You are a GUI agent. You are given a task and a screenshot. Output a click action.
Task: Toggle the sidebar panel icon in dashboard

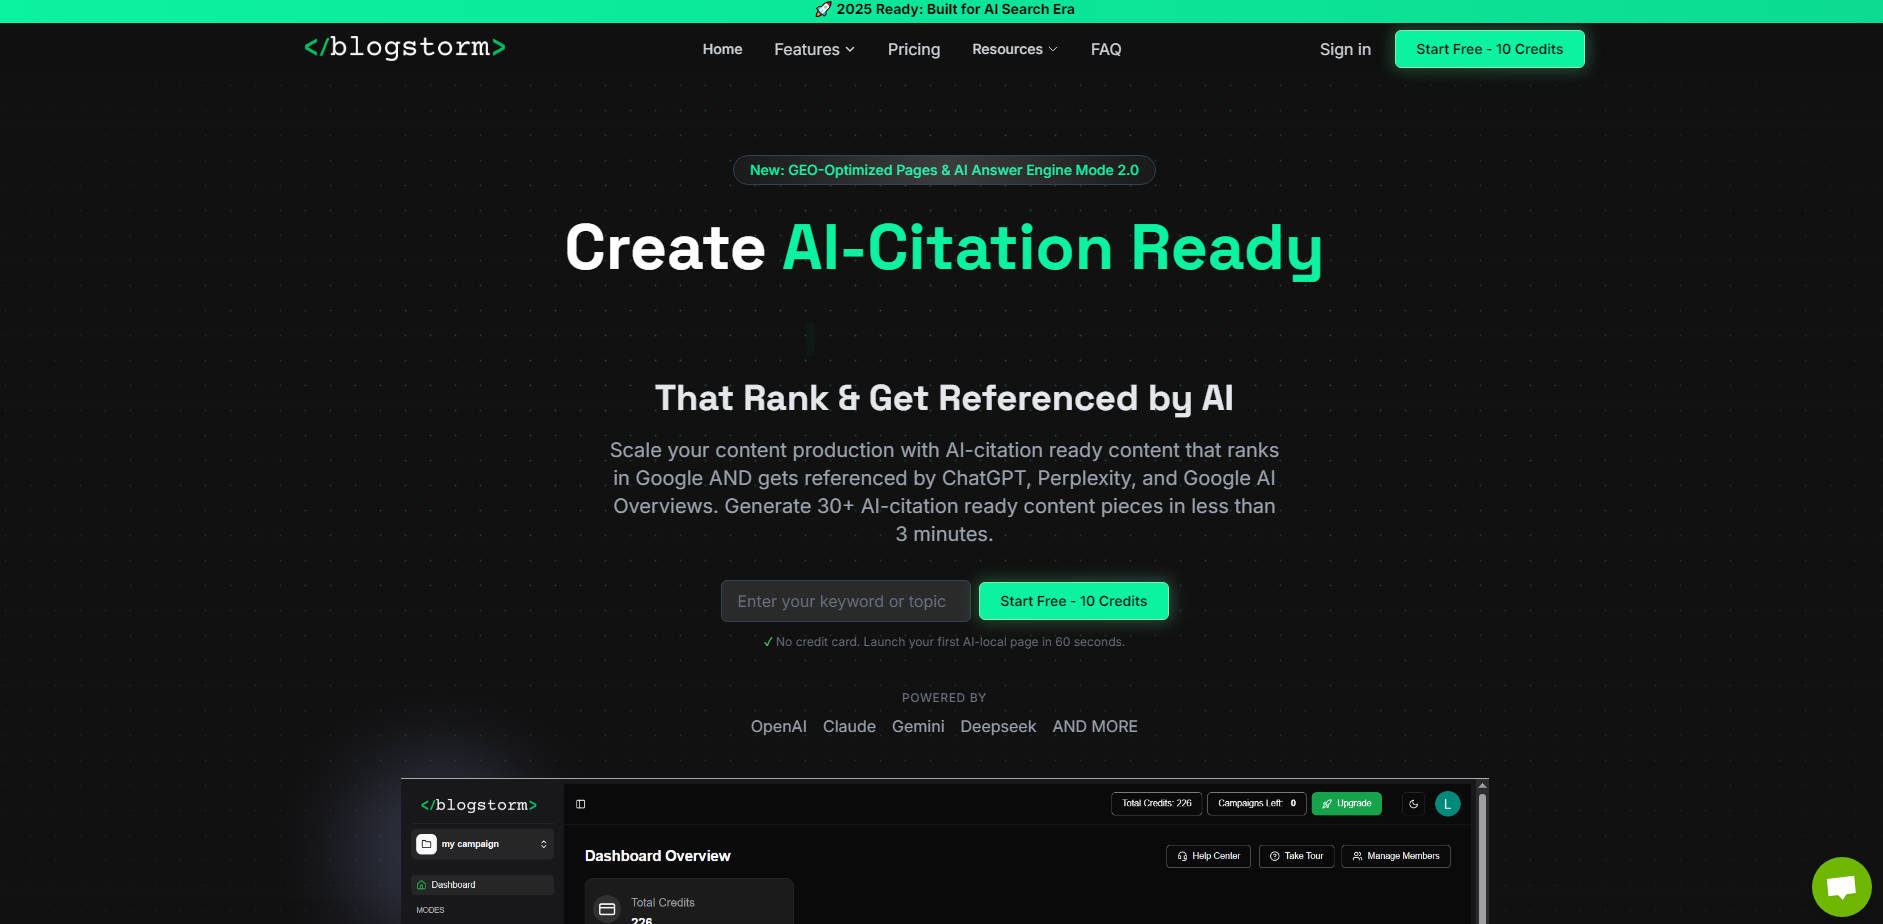(580, 804)
